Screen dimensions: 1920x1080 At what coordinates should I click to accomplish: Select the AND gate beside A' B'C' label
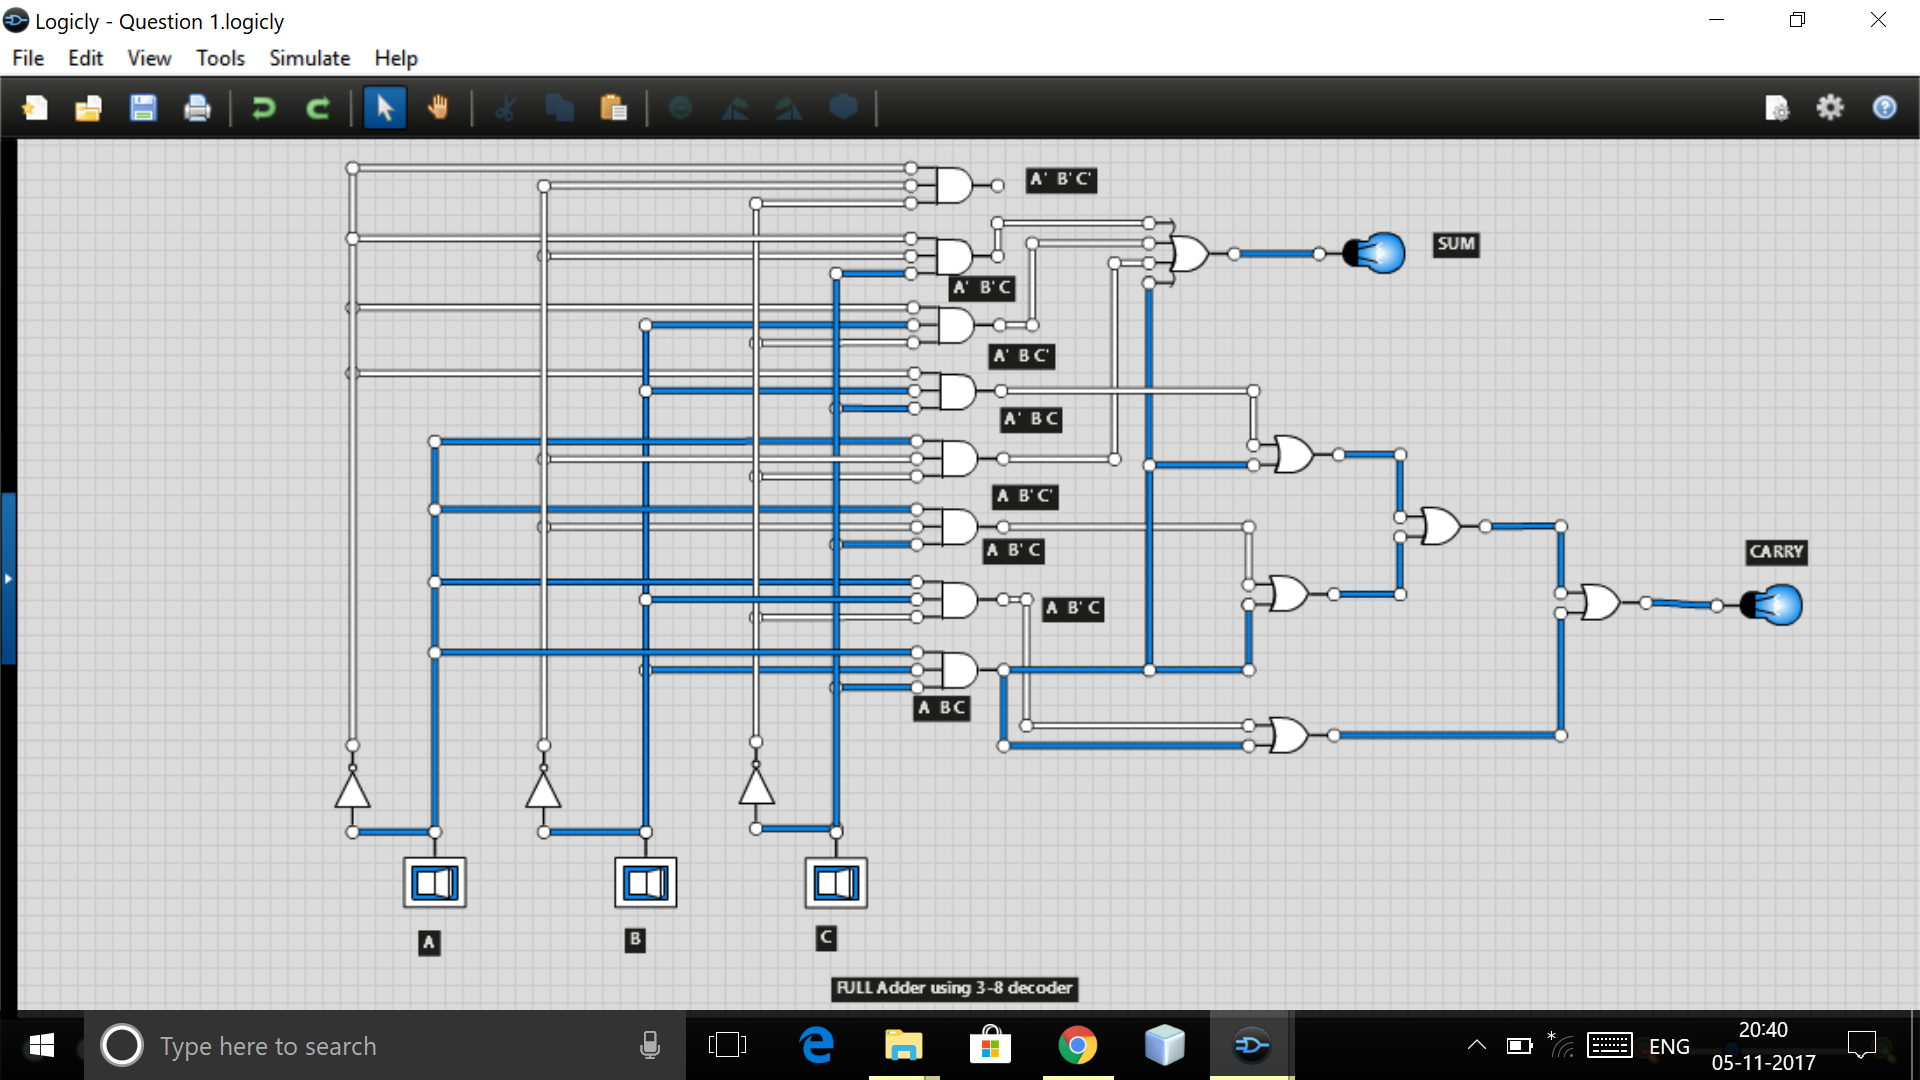tap(953, 185)
